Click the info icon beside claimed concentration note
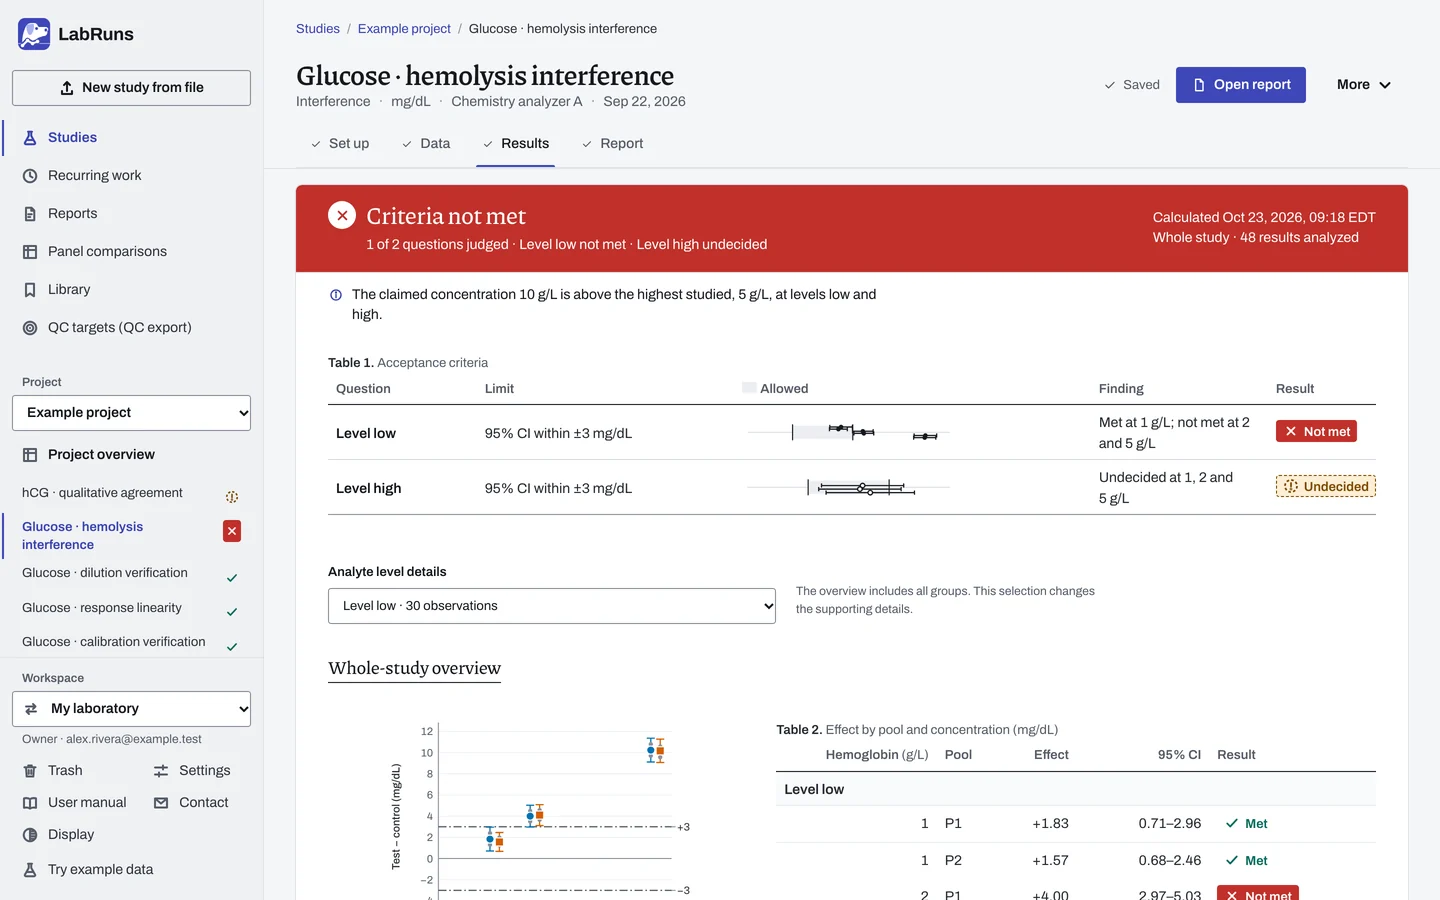The image size is (1440, 900). point(336,295)
